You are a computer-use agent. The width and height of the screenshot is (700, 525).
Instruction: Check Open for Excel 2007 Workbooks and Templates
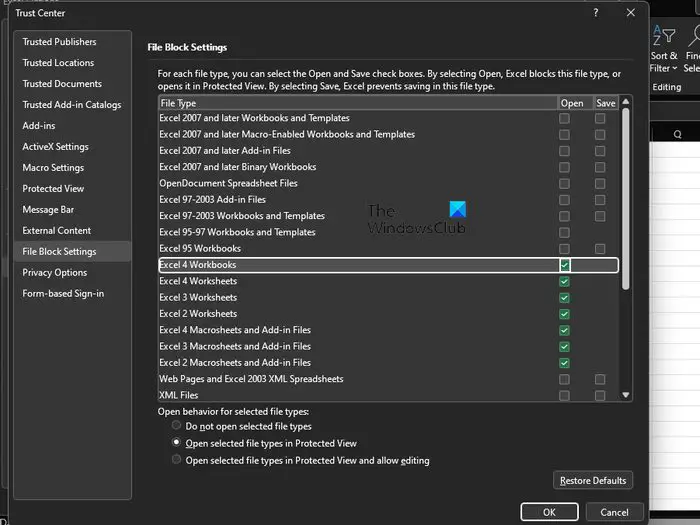tap(564, 118)
